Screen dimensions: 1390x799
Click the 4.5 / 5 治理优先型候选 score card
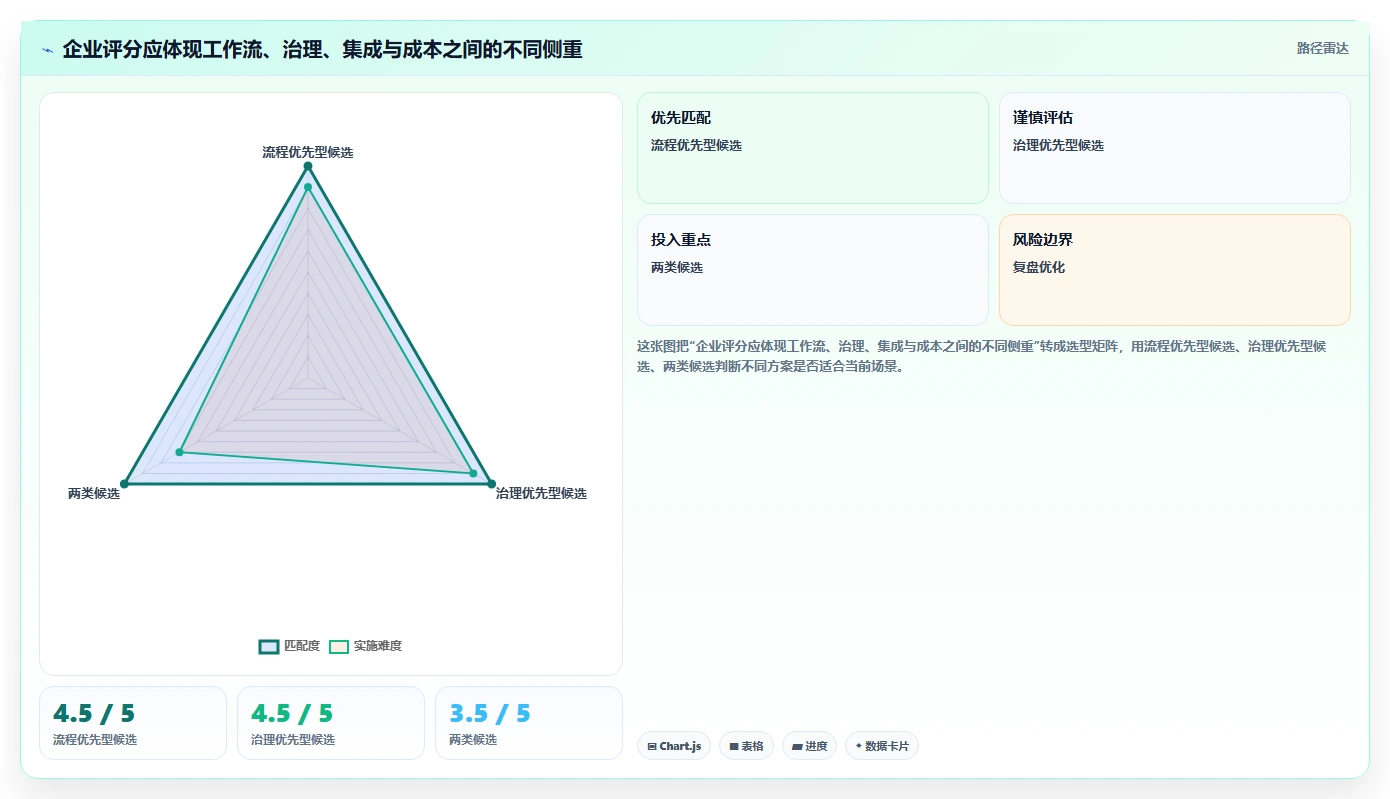coord(331,723)
